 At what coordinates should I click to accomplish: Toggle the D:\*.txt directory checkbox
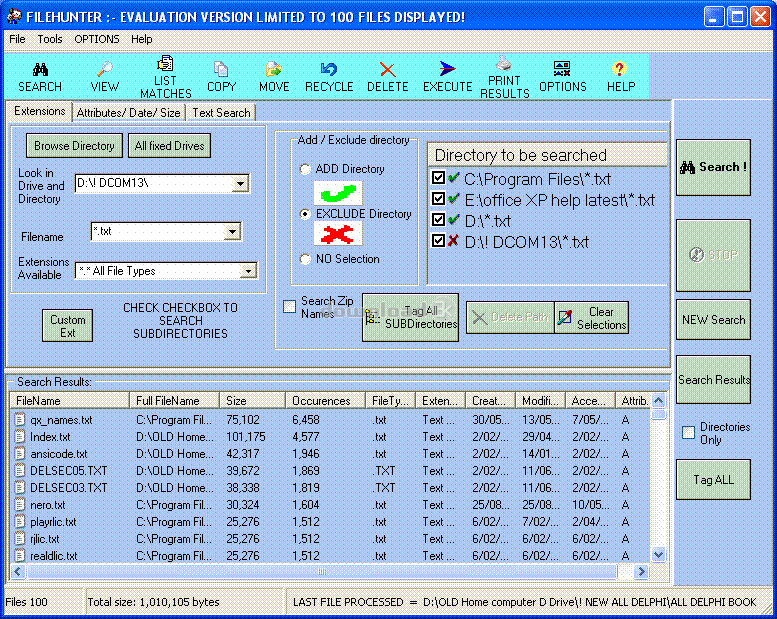click(438, 220)
